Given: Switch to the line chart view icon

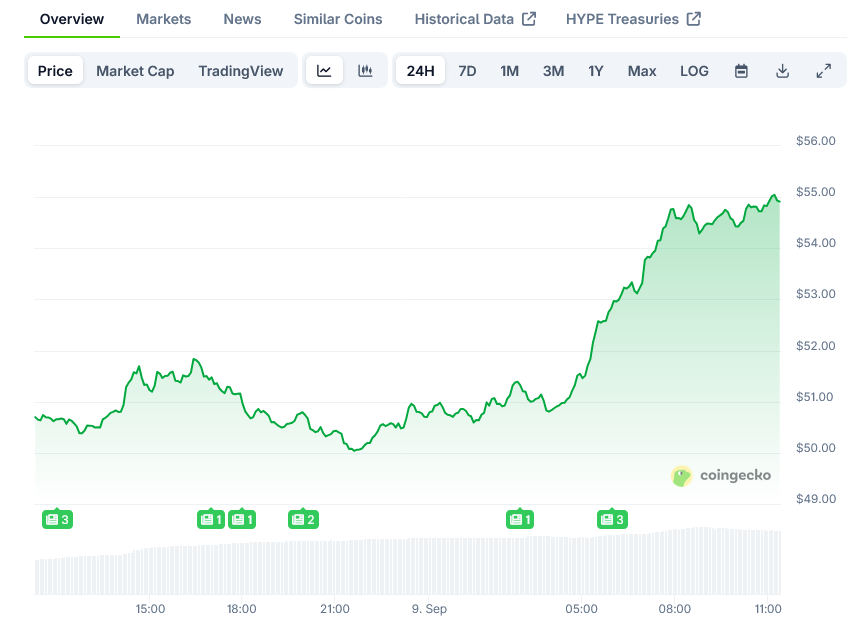Looking at the screenshot, I should (324, 71).
